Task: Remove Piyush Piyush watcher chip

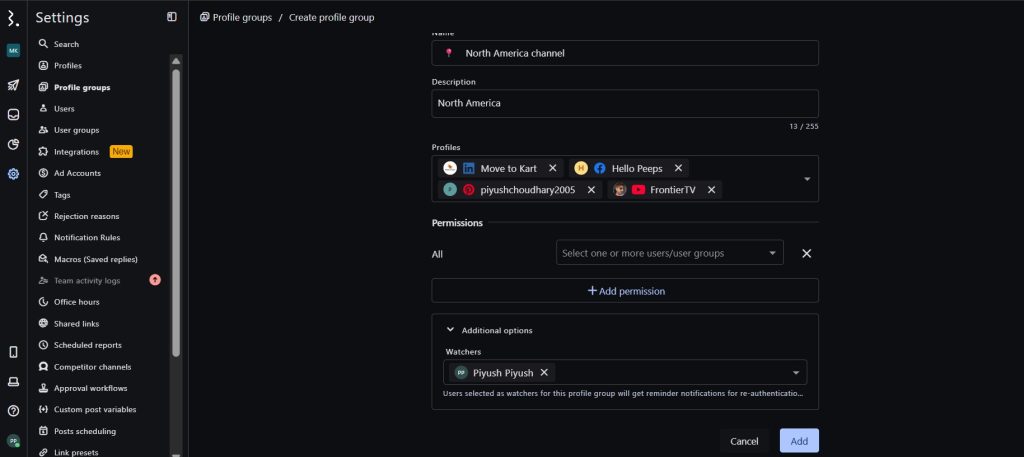Action: point(543,372)
